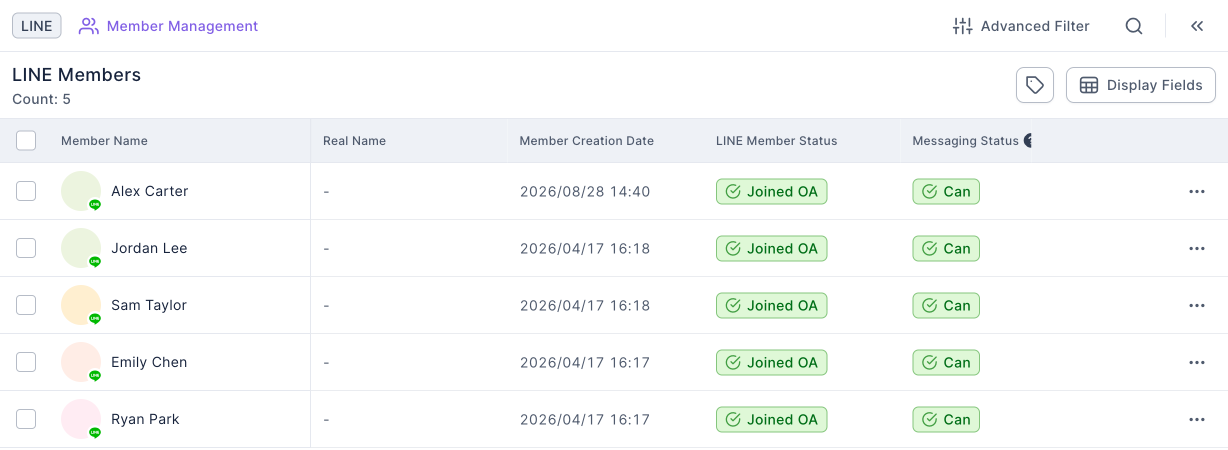Image resolution: width=1228 pixels, height=450 pixels.
Task: Click the Messaging Status column header text
Action: [965, 141]
